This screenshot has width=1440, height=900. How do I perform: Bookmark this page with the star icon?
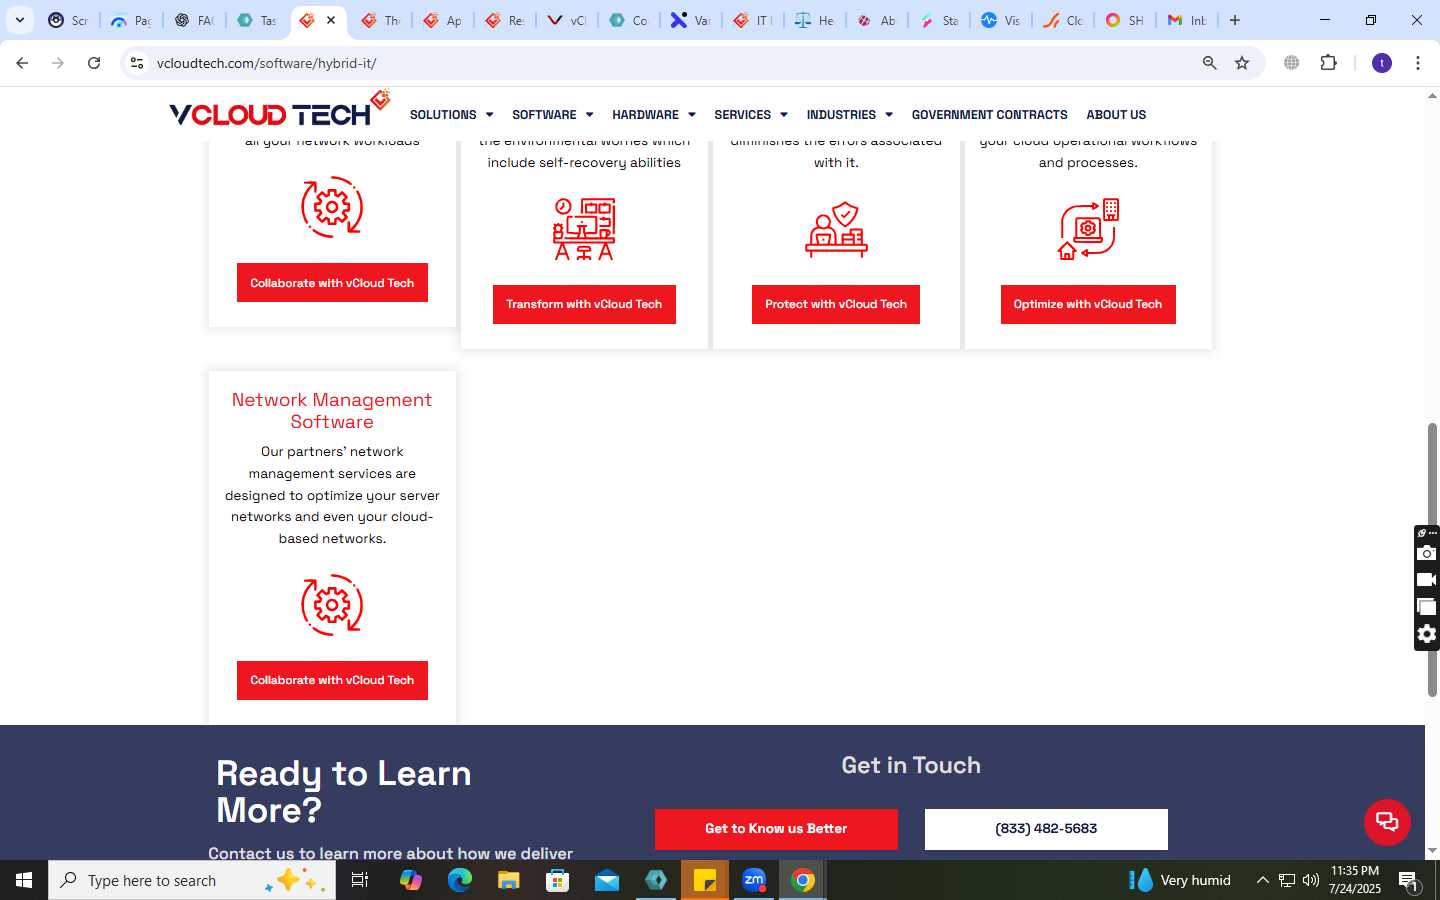tap(1242, 63)
